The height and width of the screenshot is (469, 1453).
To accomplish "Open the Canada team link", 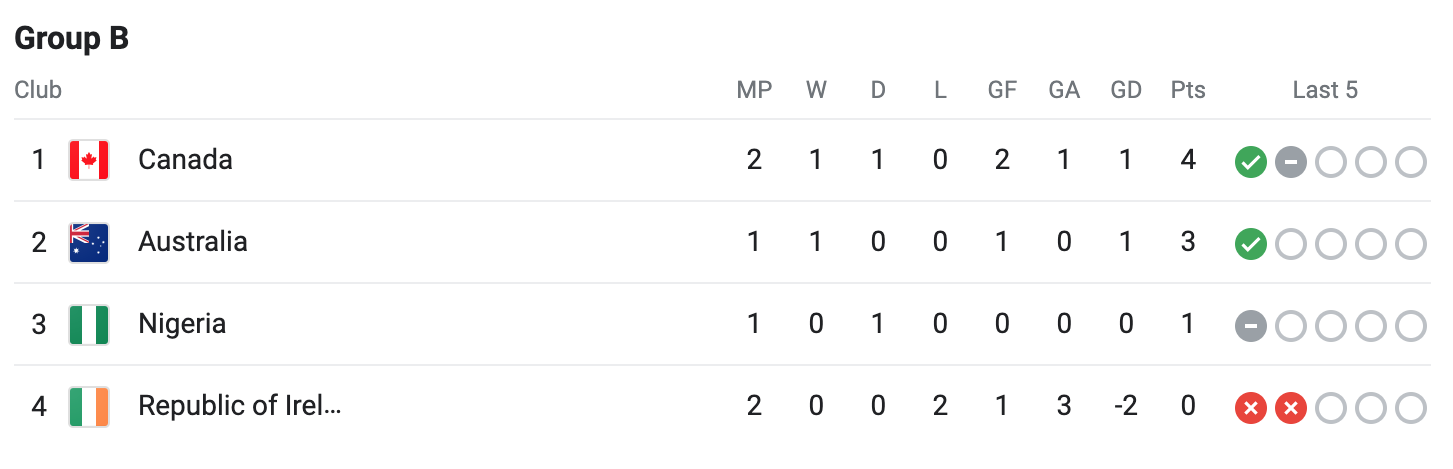I will pos(185,160).
